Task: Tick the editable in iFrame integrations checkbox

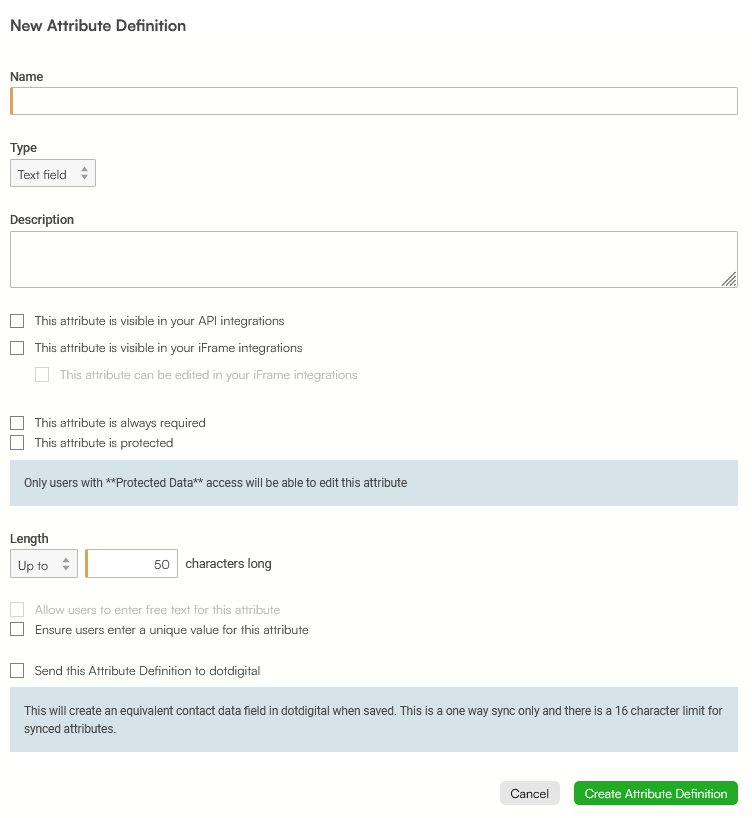Action: [42, 375]
